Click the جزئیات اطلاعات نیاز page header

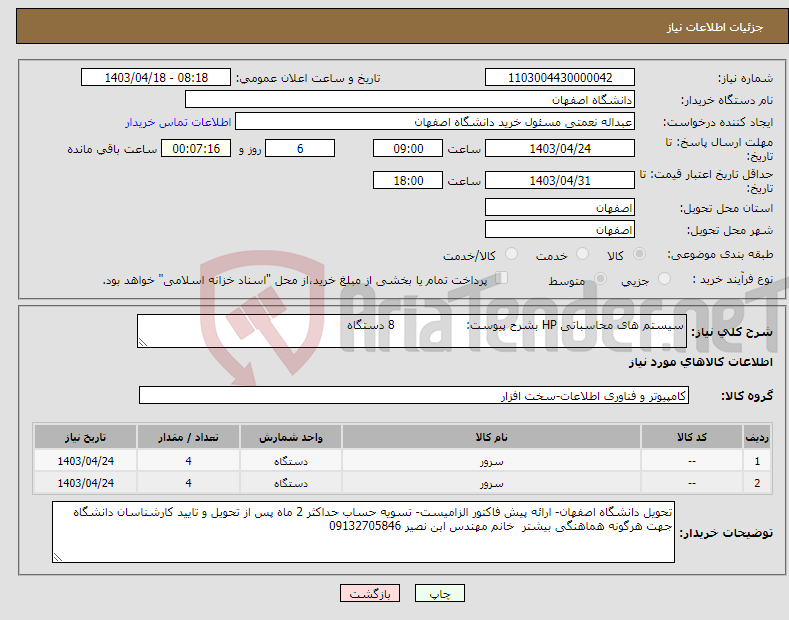click(715, 27)
